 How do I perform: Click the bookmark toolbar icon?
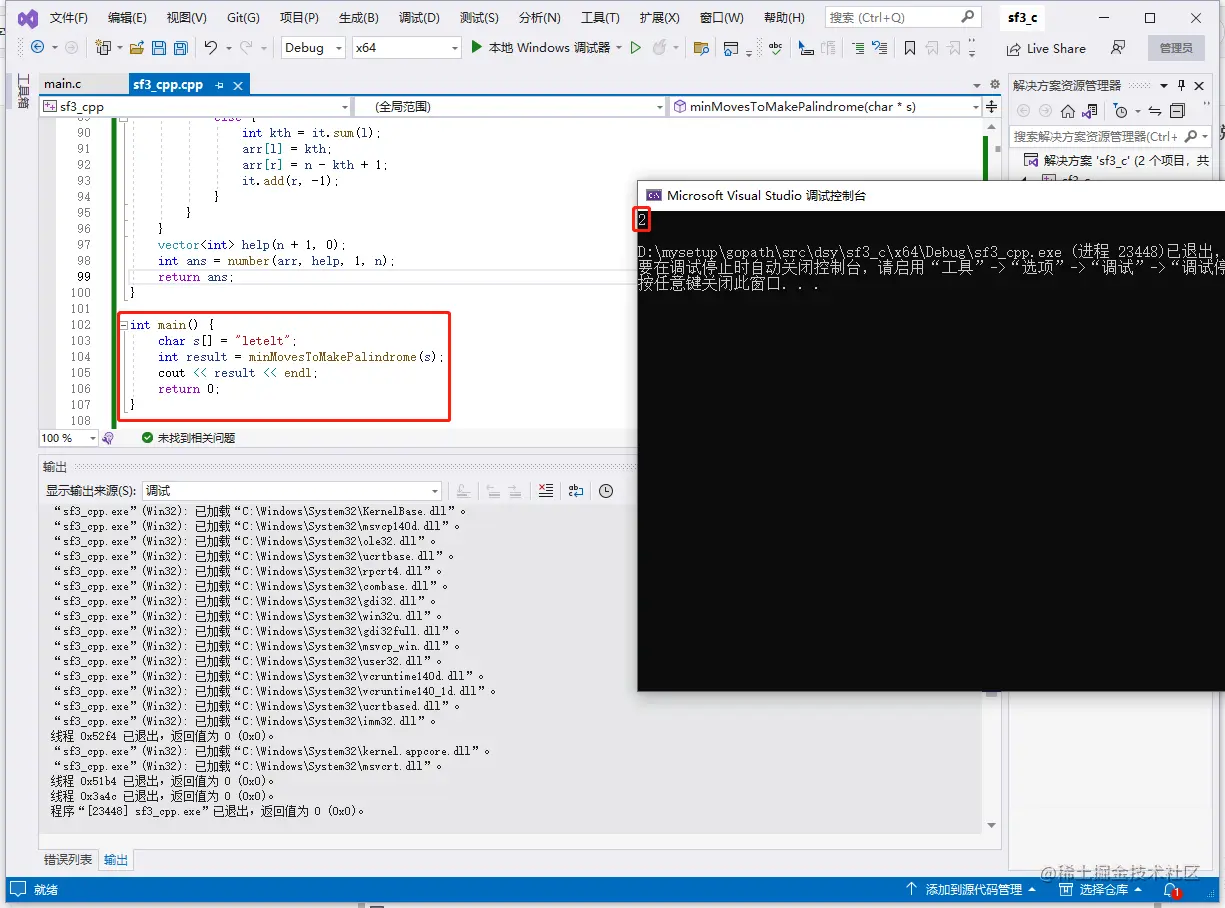(909, 48)
